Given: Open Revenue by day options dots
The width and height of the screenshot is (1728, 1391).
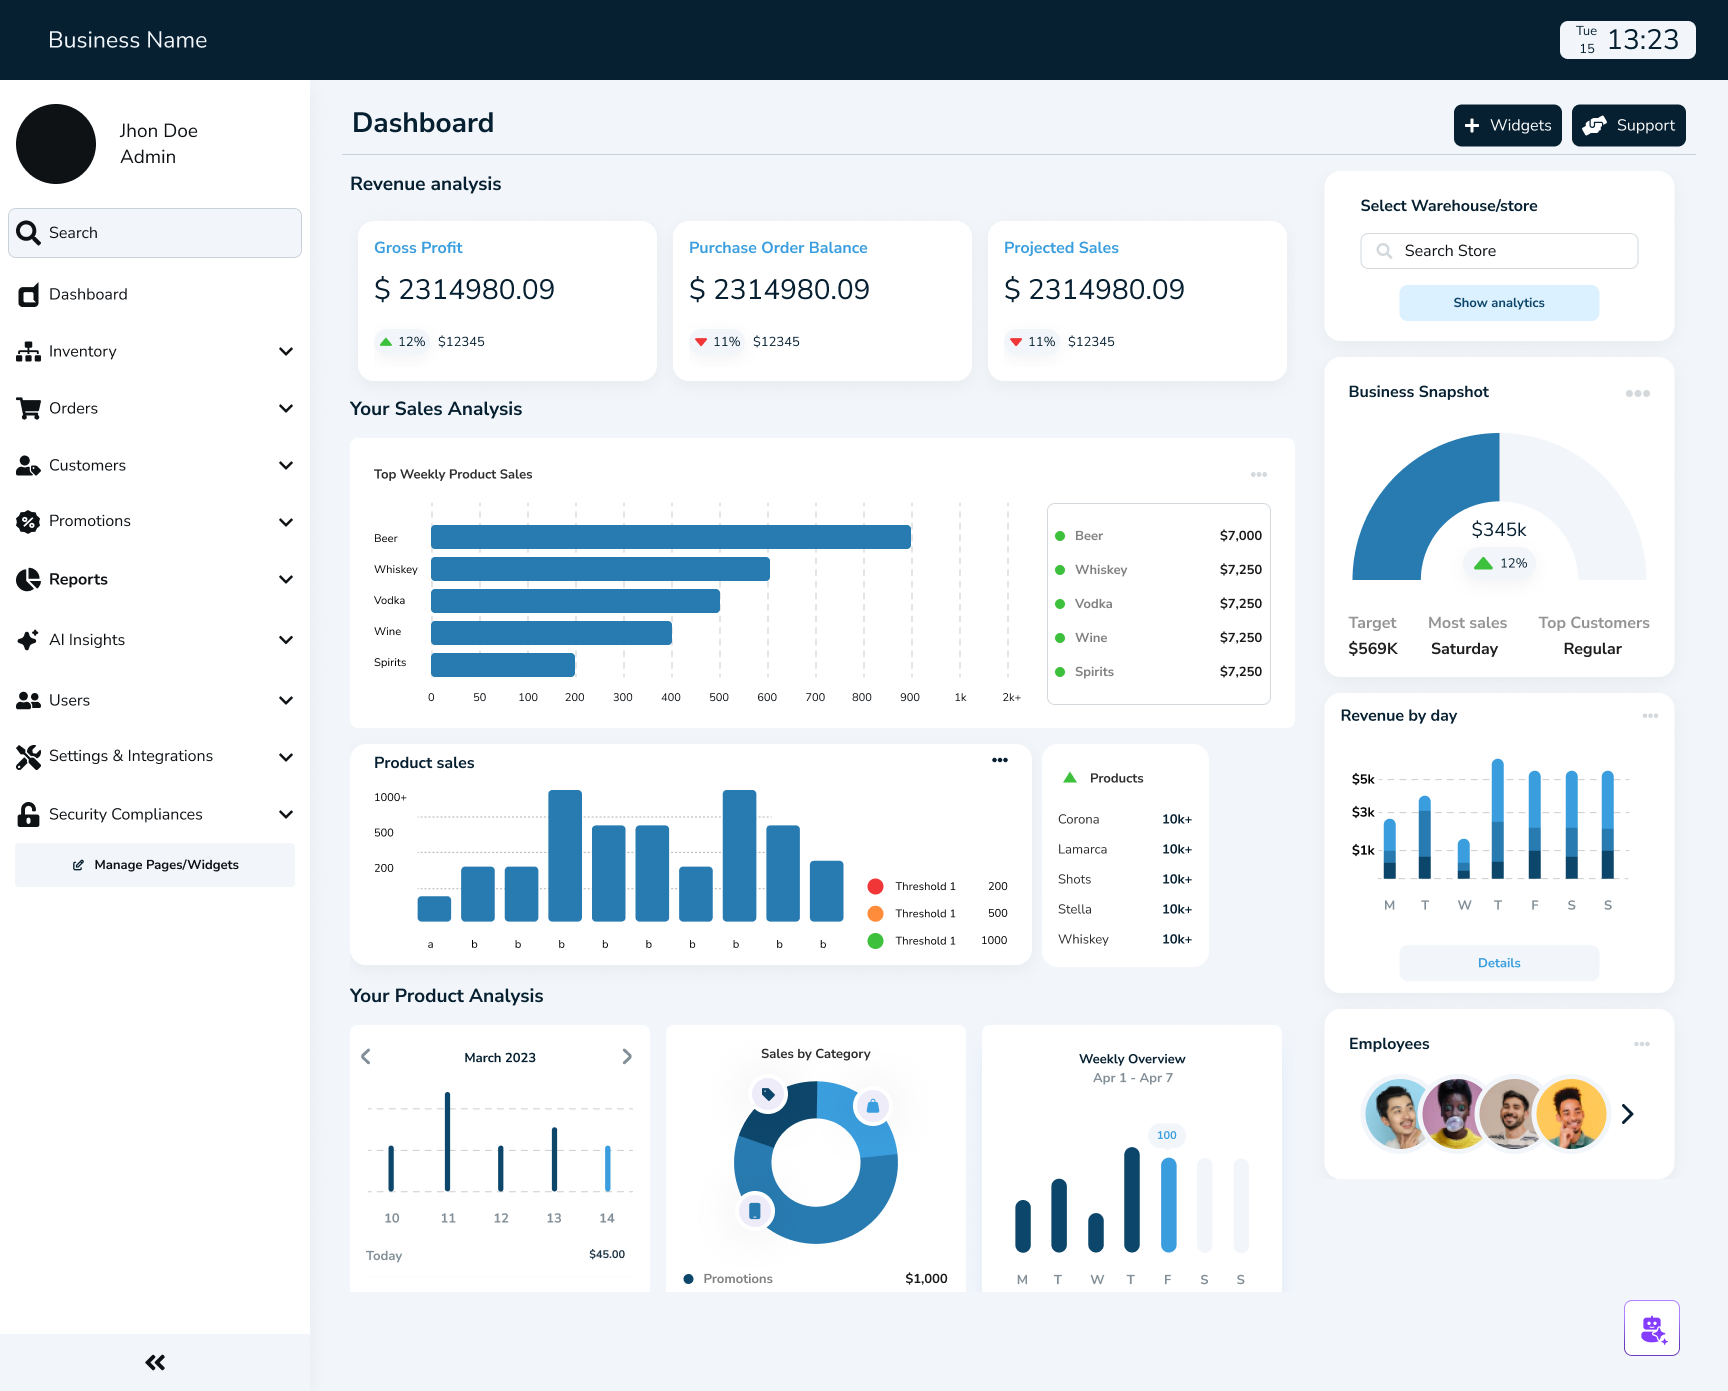Looking at the screenshot, I should [x=1649, y=716].
